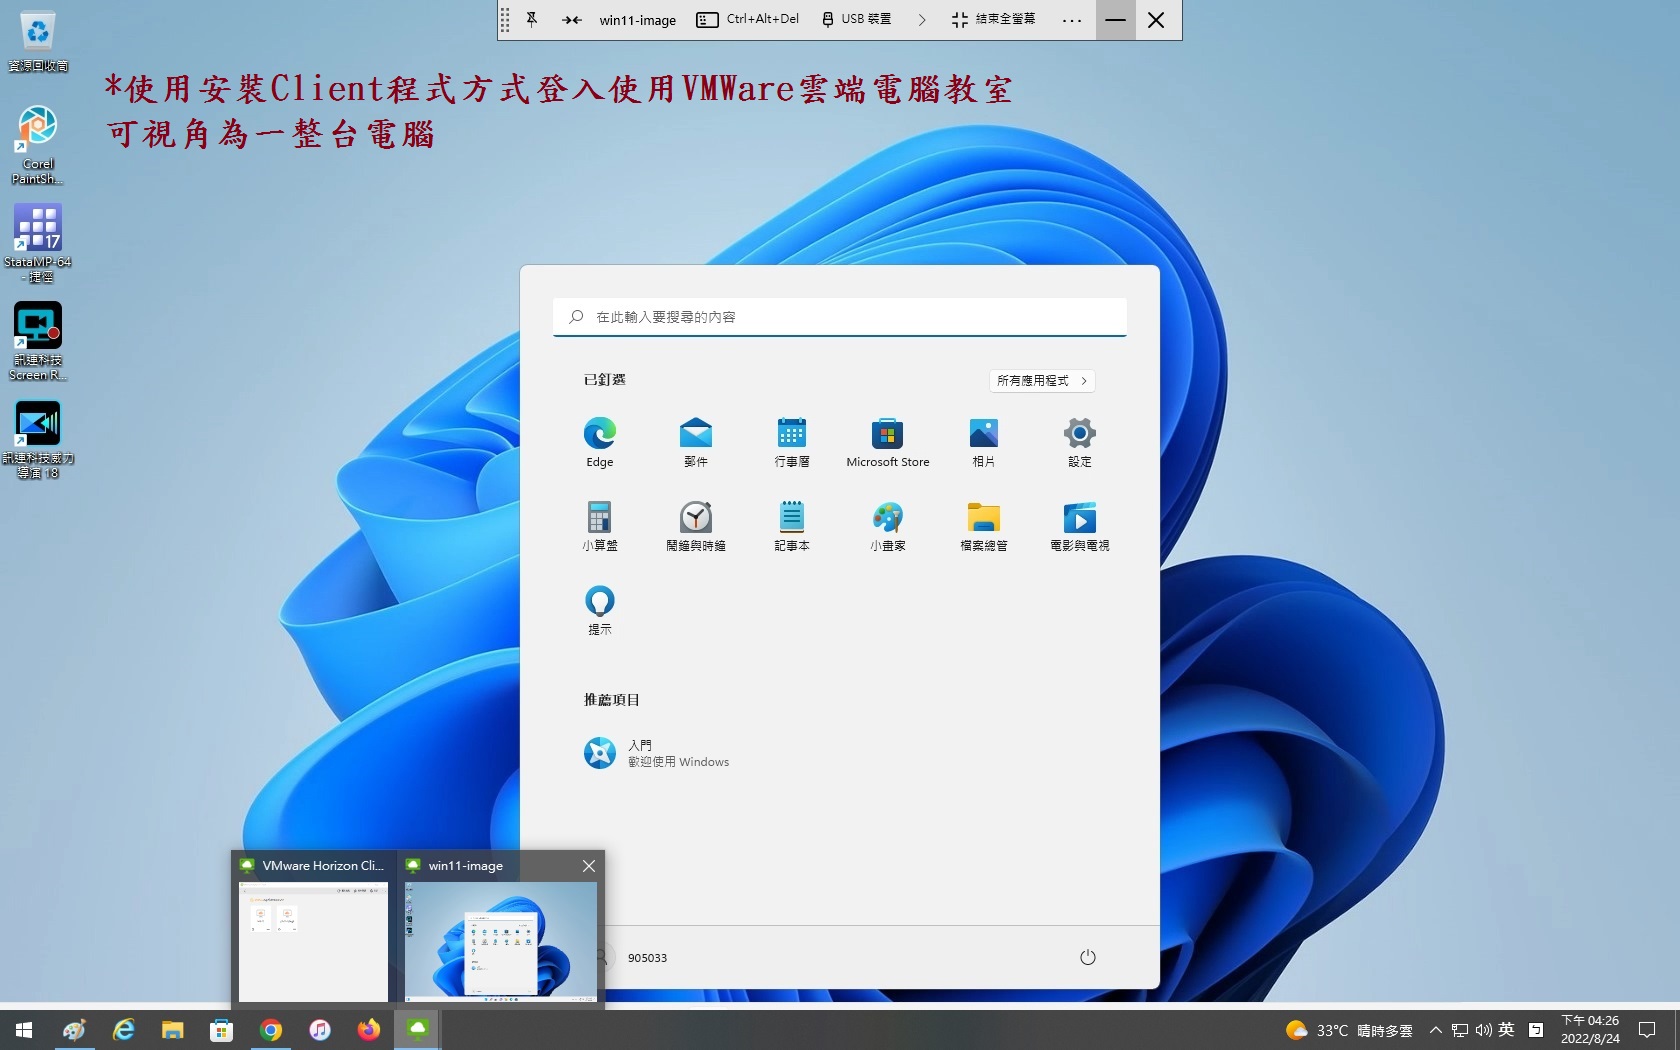This screenshot has width=1680, height=1050.
Task: Click the VMware Horizon taskbar icon
Action: pyautogui.click(x=417, y=1030)
